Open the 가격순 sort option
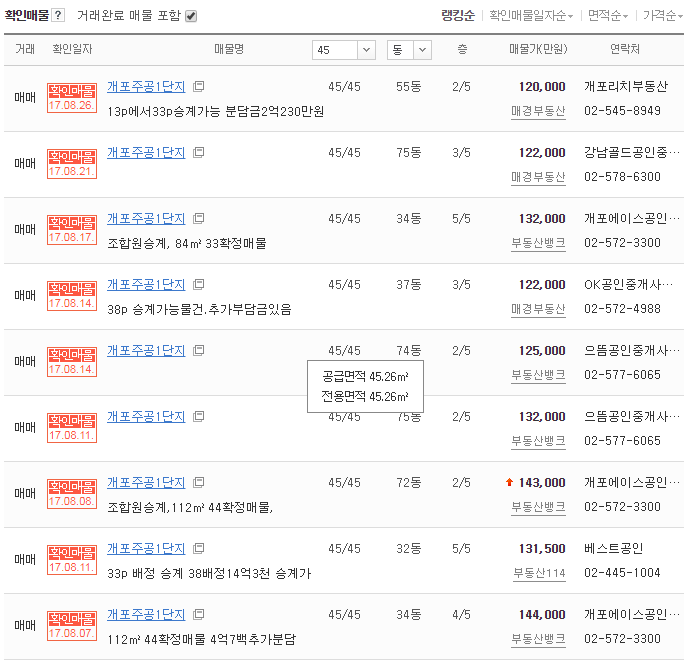 (x=662, y=16)
